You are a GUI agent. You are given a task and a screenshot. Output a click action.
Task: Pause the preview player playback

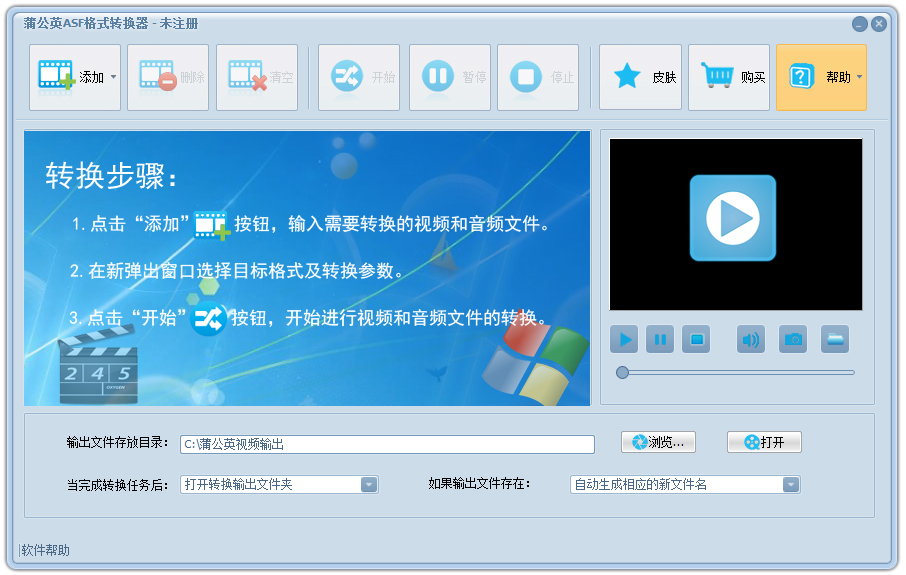pyautogui.click(x=660, y=340)
